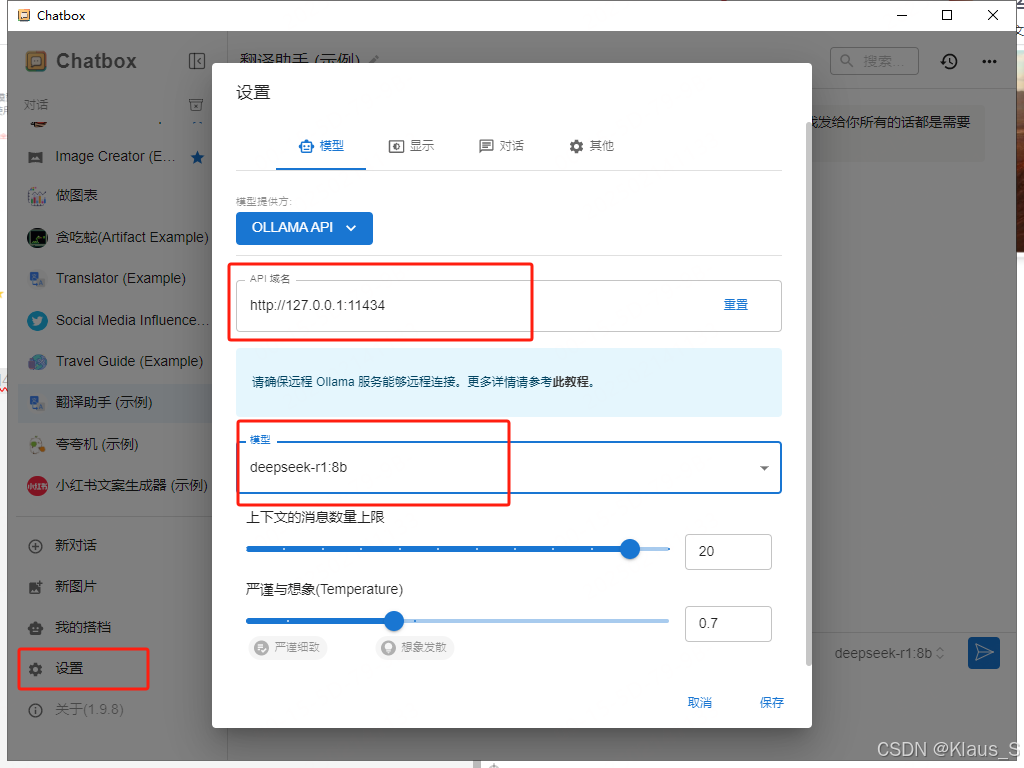
Task: Open Social Media Influencer conversation
Action: coord(114,320)
